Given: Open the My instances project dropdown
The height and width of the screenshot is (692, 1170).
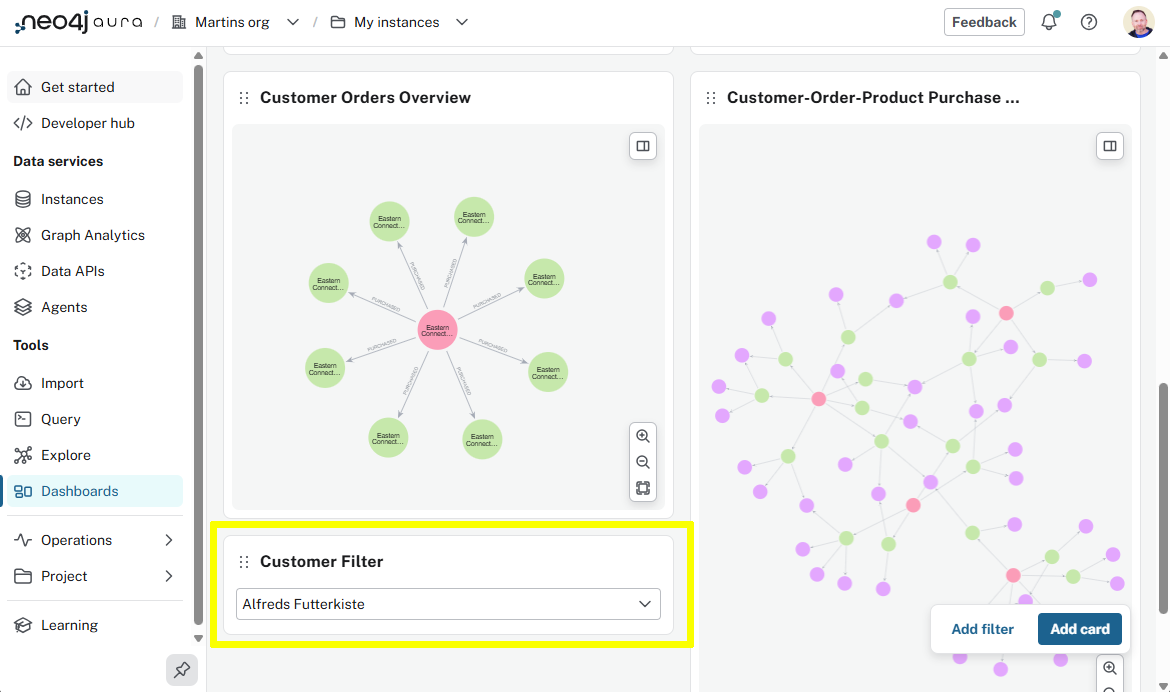Looking at the screenshot, I should point(461,21).
